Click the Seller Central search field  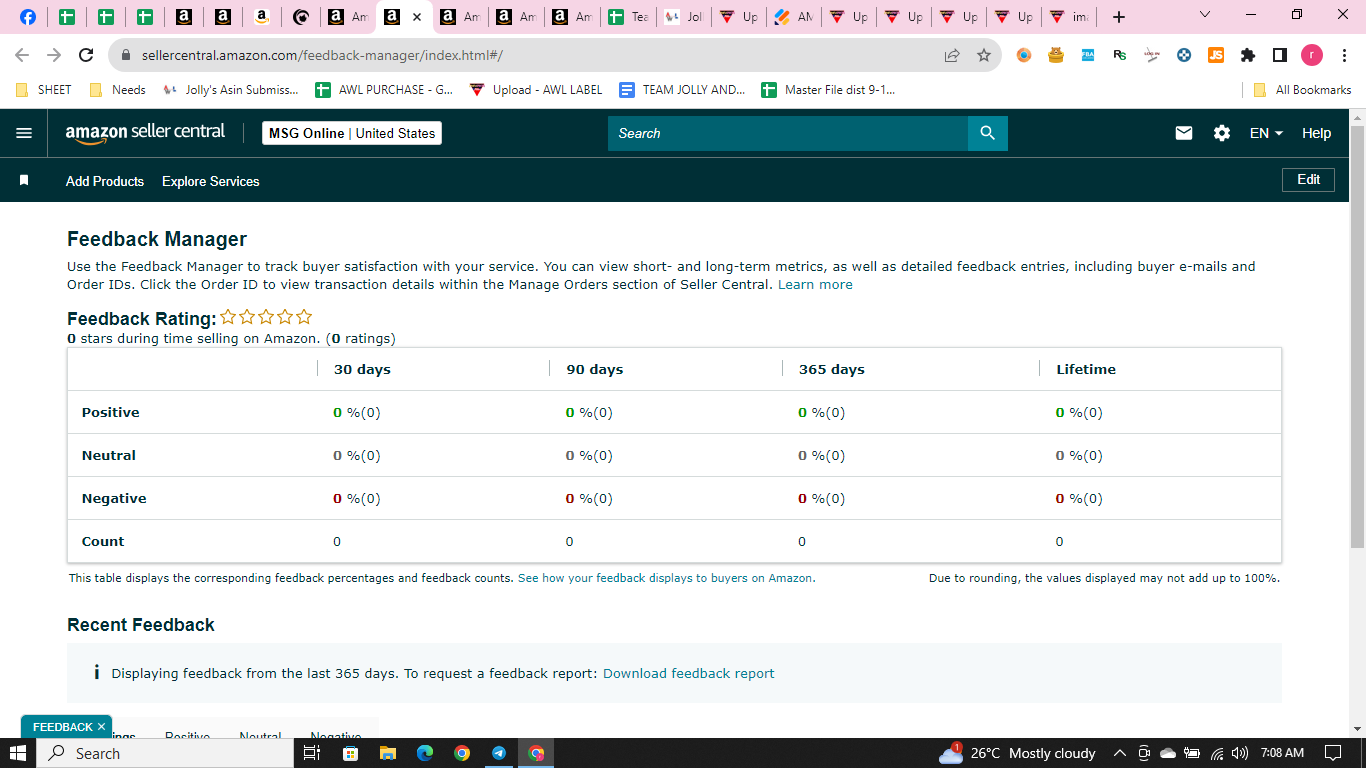pyautogui.click(x=788, y=133)
